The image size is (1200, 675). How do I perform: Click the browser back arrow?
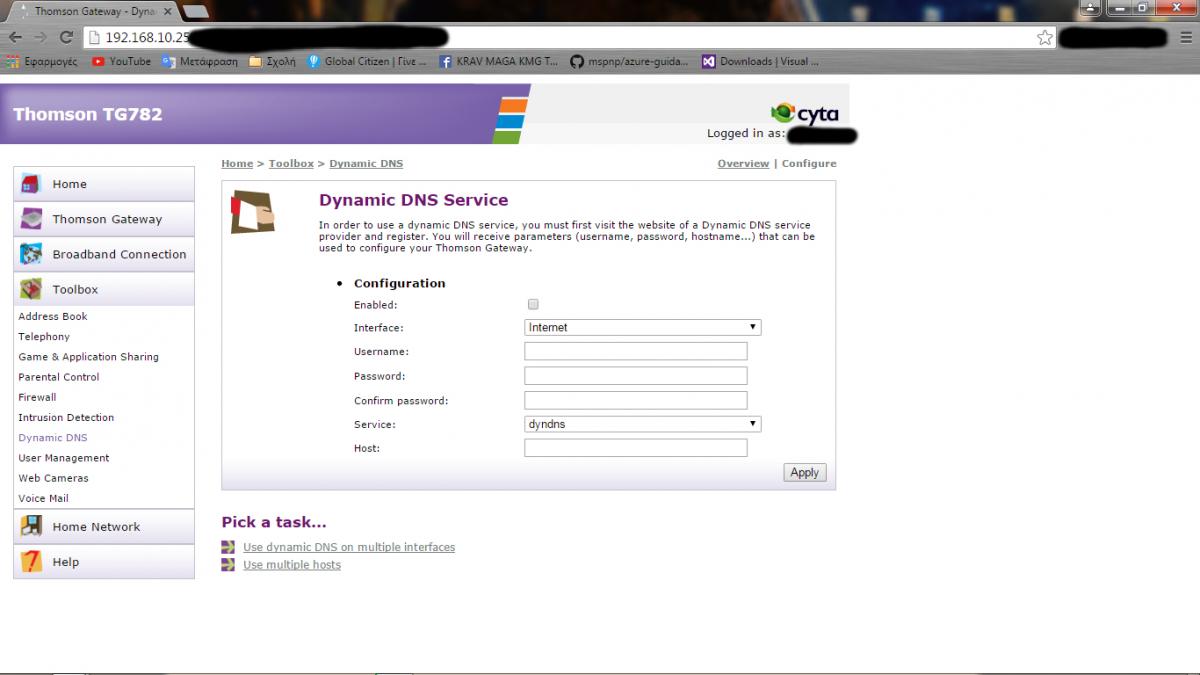[15, 37]
